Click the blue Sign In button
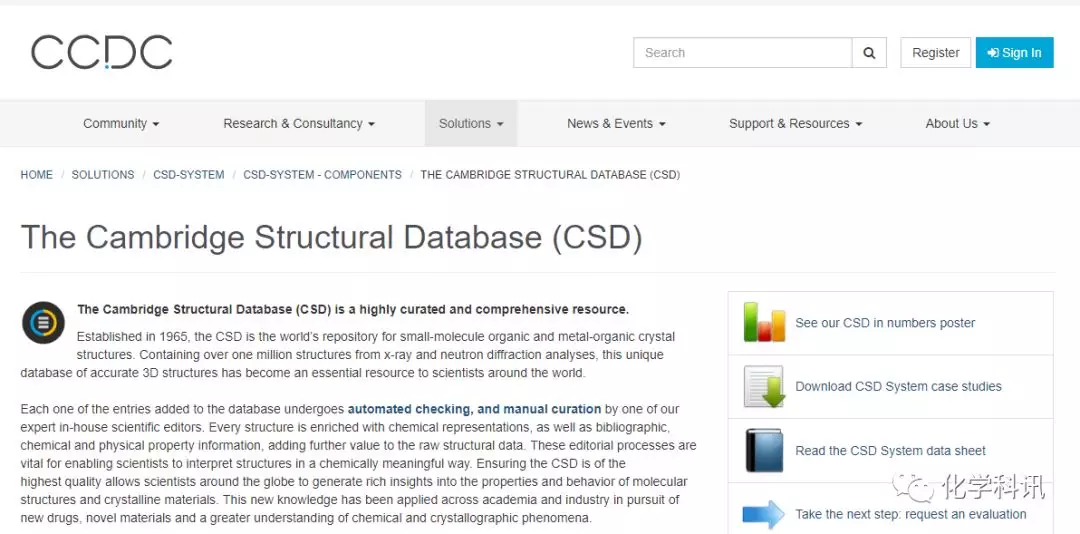Screen dimensions: 1080x534 pyautogui.click(x=1014, y=53)
